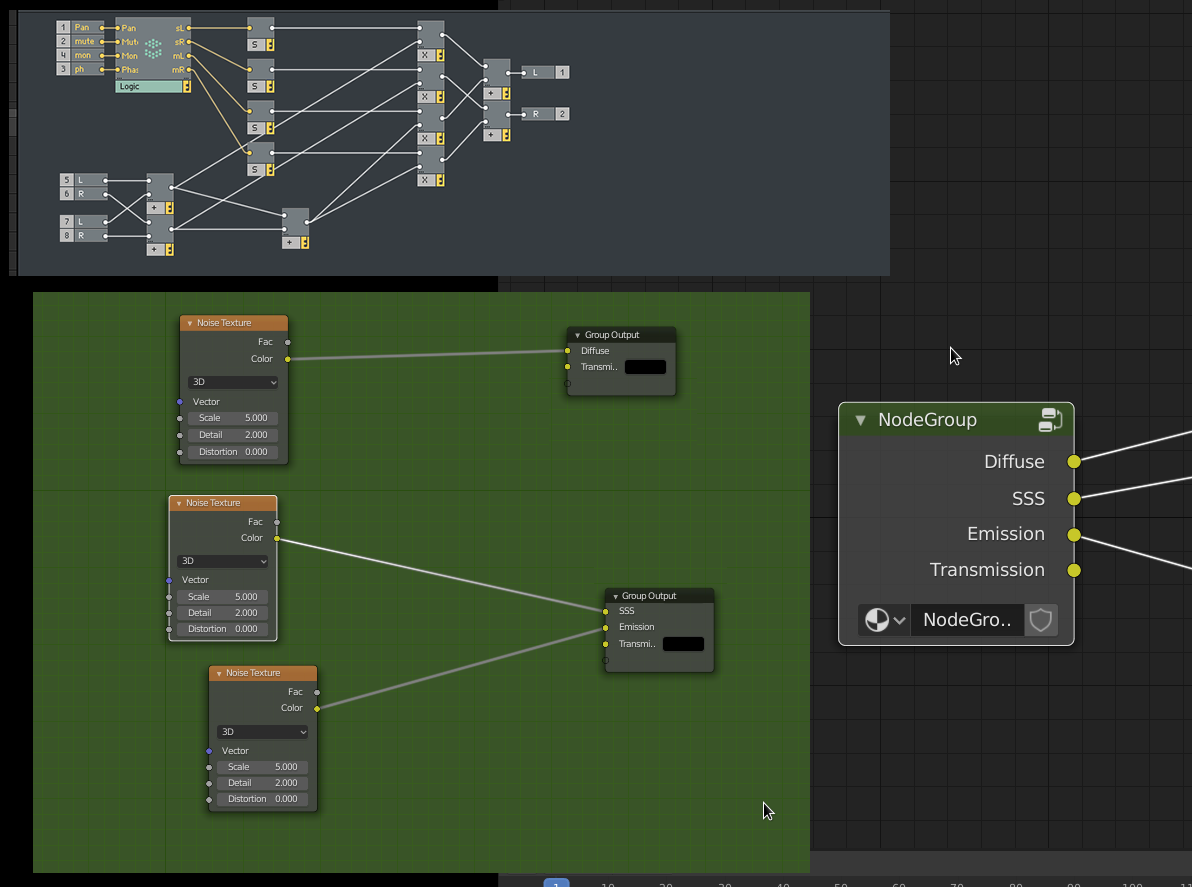
Task: Select the R input terminal numbered 8
Action: 84,236
